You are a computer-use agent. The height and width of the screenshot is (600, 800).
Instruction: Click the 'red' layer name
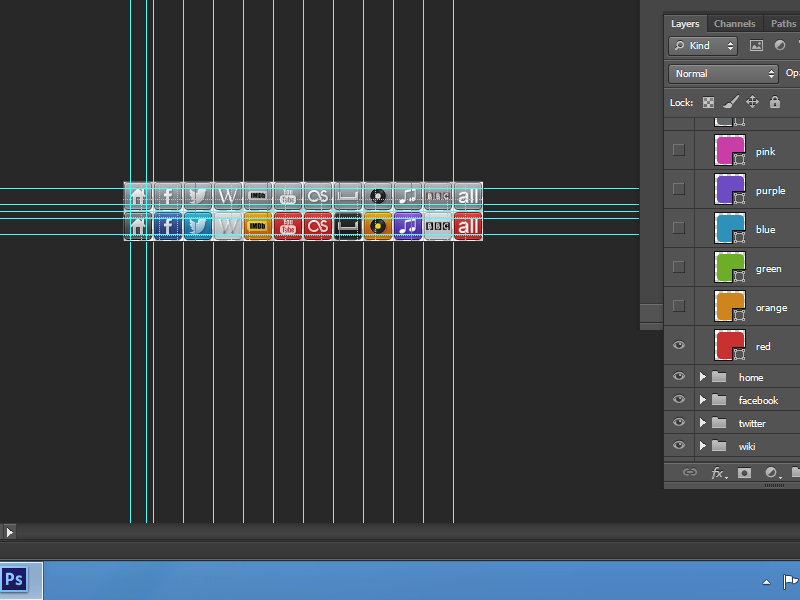click(x=763, y=347)
